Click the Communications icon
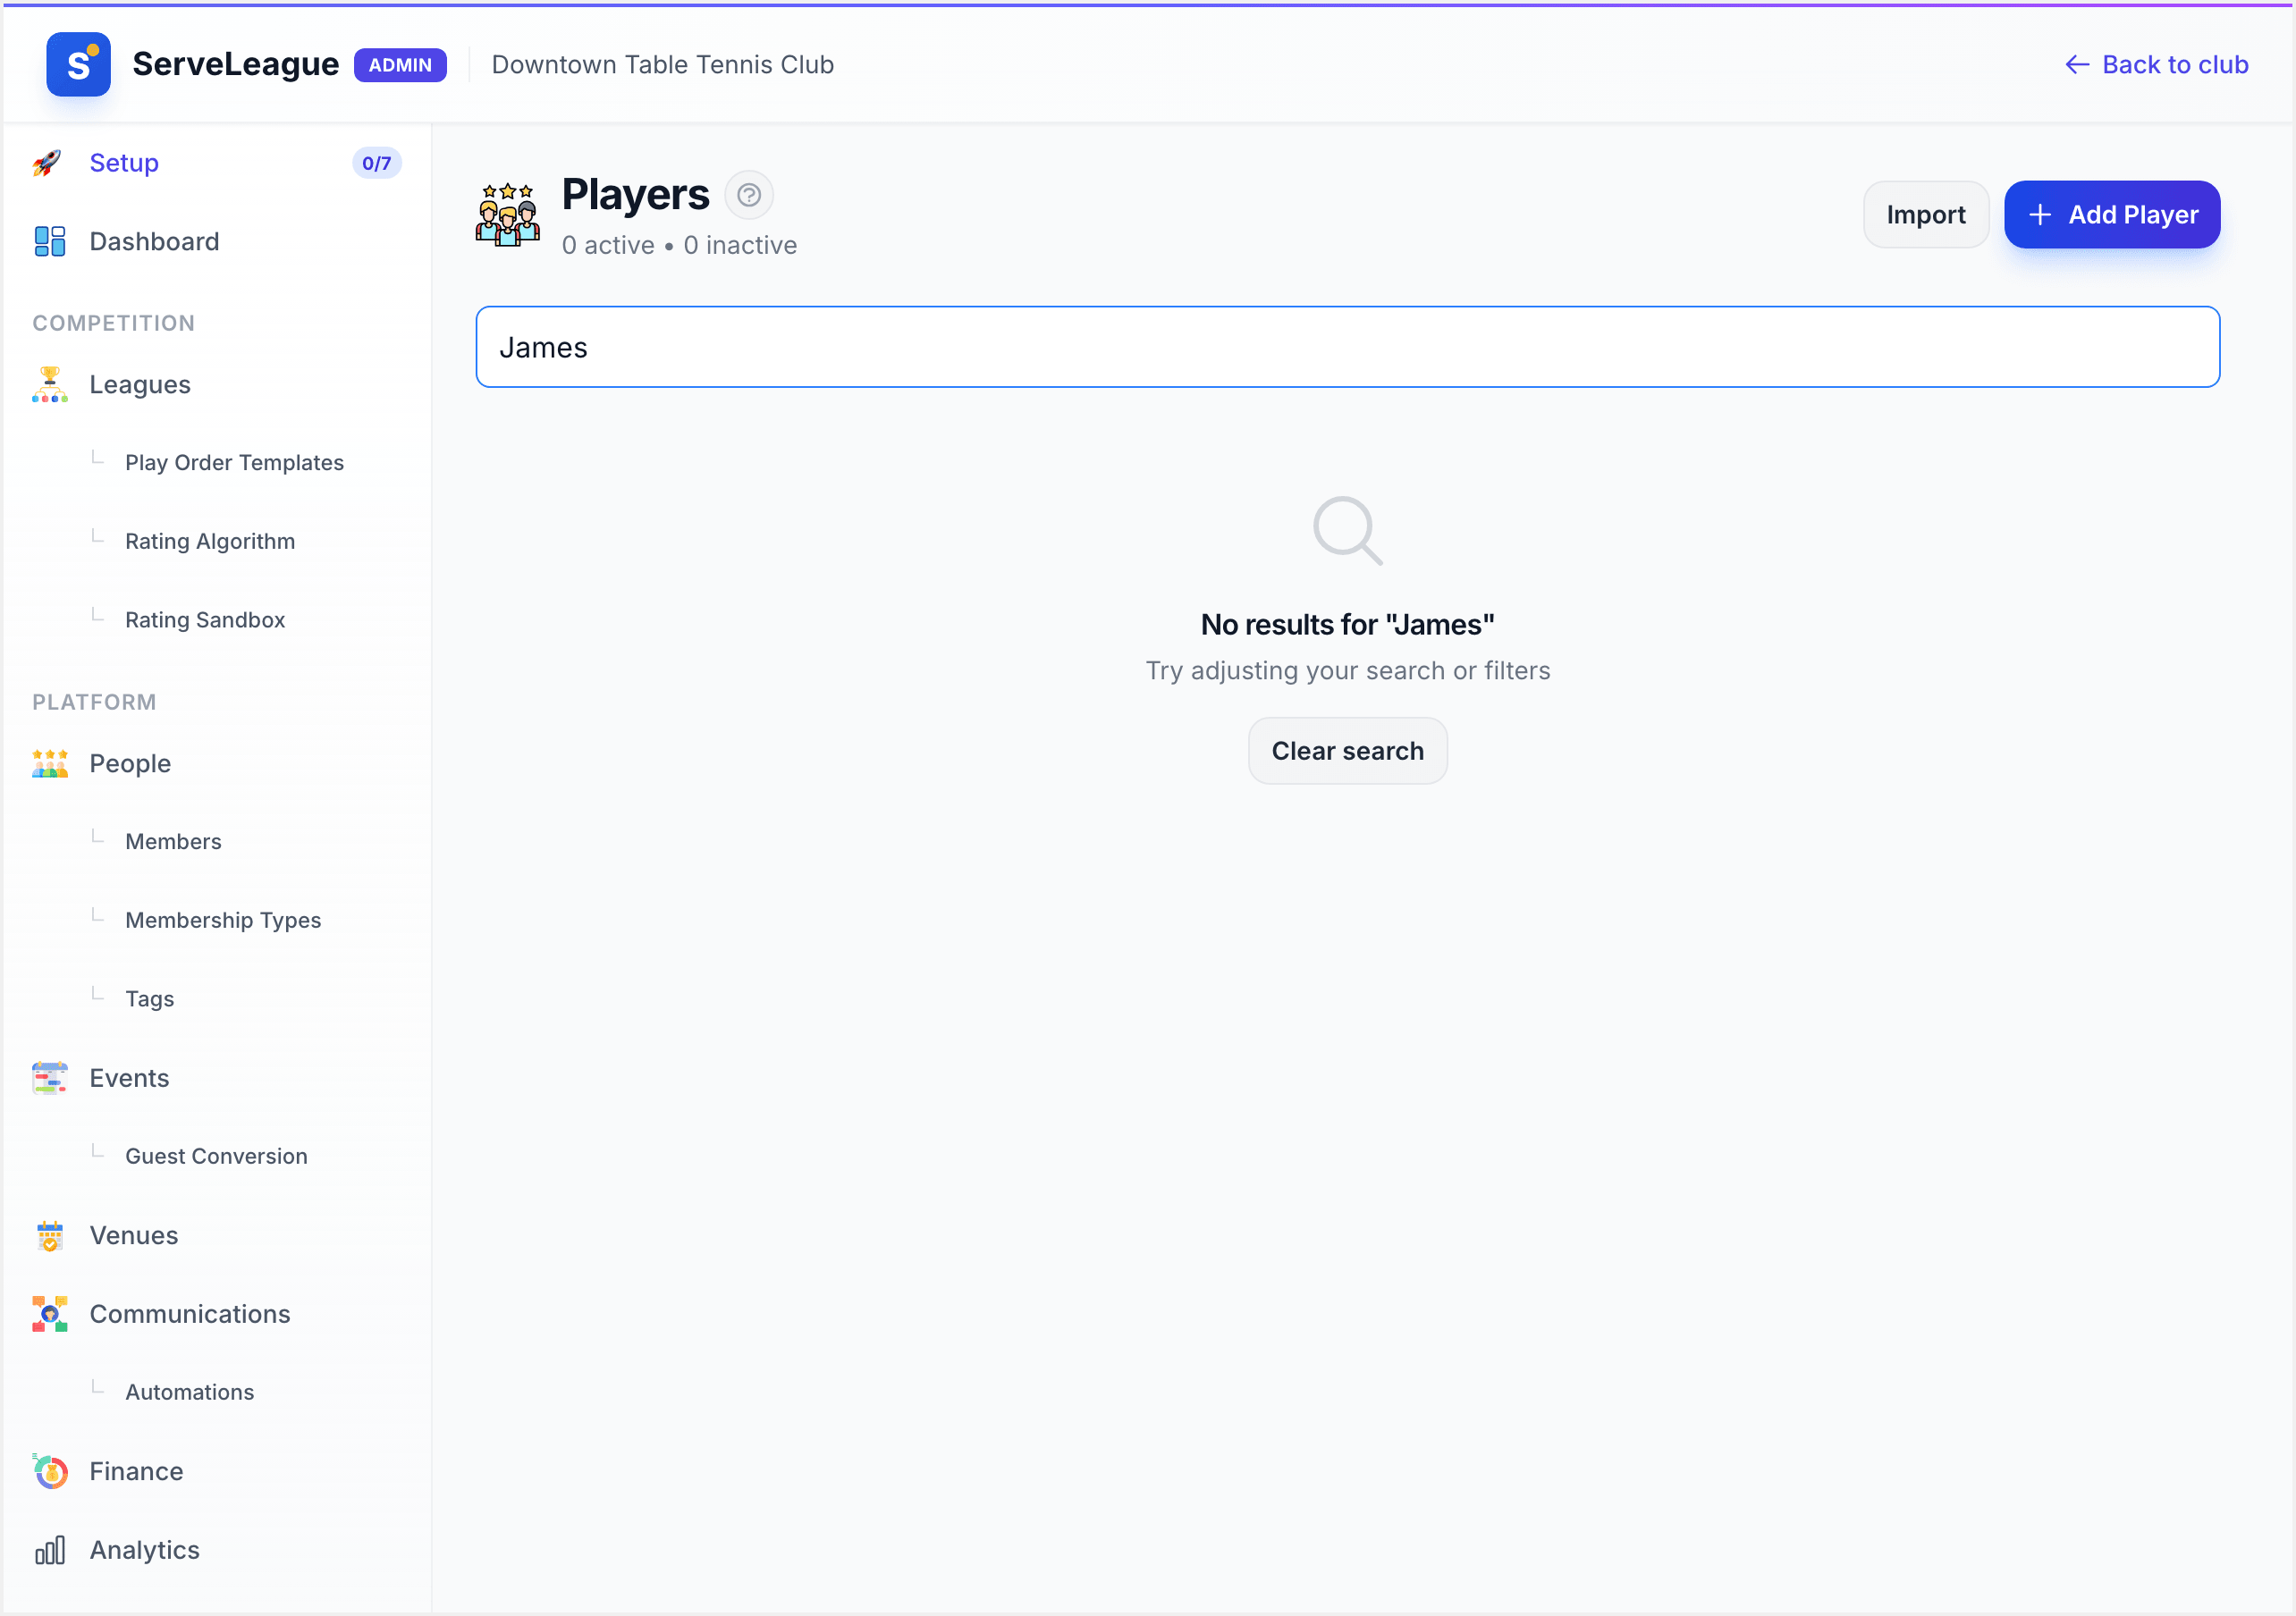Image resolution: width=2296 pixels, height=1616 pixels. [50, 1314]
